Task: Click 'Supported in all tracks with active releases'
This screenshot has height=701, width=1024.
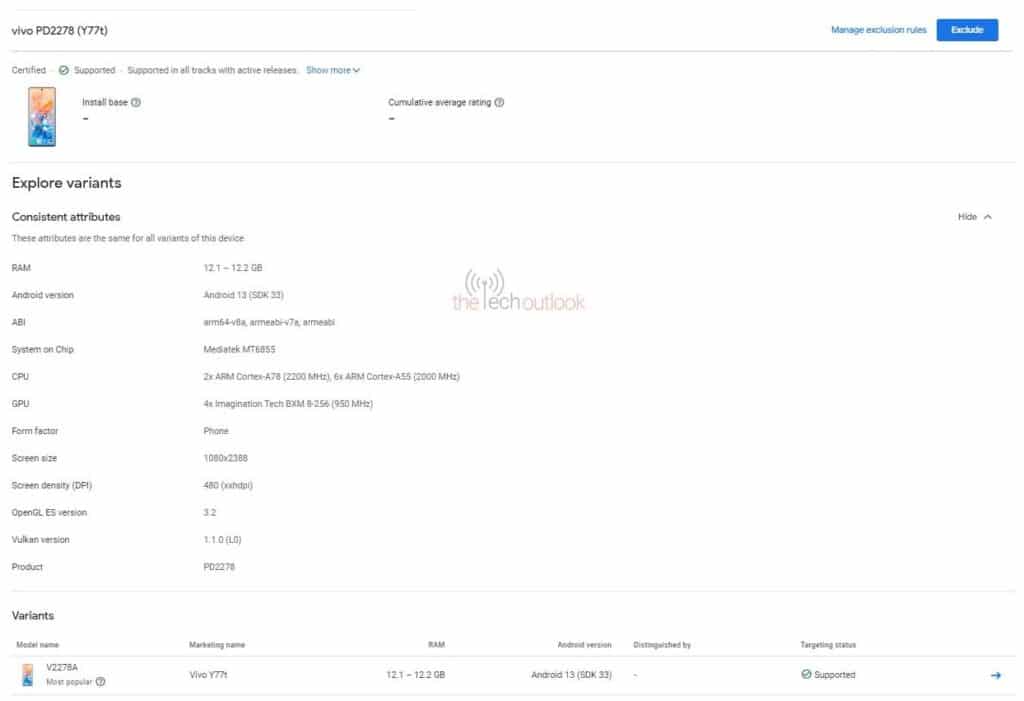Action: [212, 70]
